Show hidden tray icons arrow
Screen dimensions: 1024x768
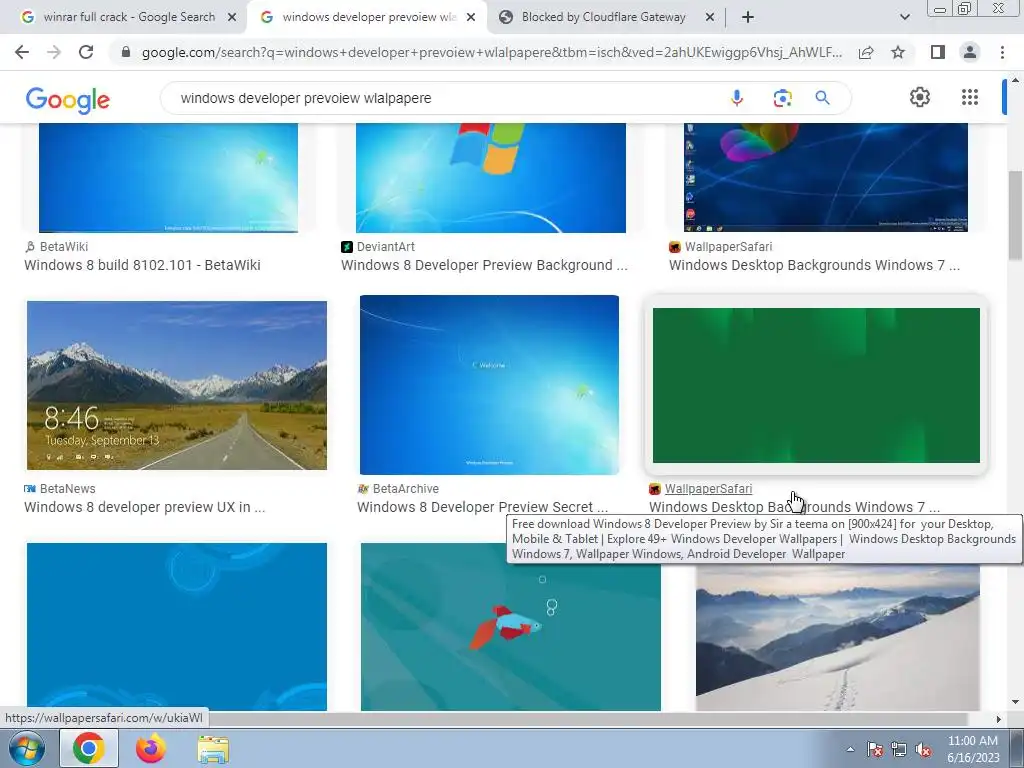850,749
